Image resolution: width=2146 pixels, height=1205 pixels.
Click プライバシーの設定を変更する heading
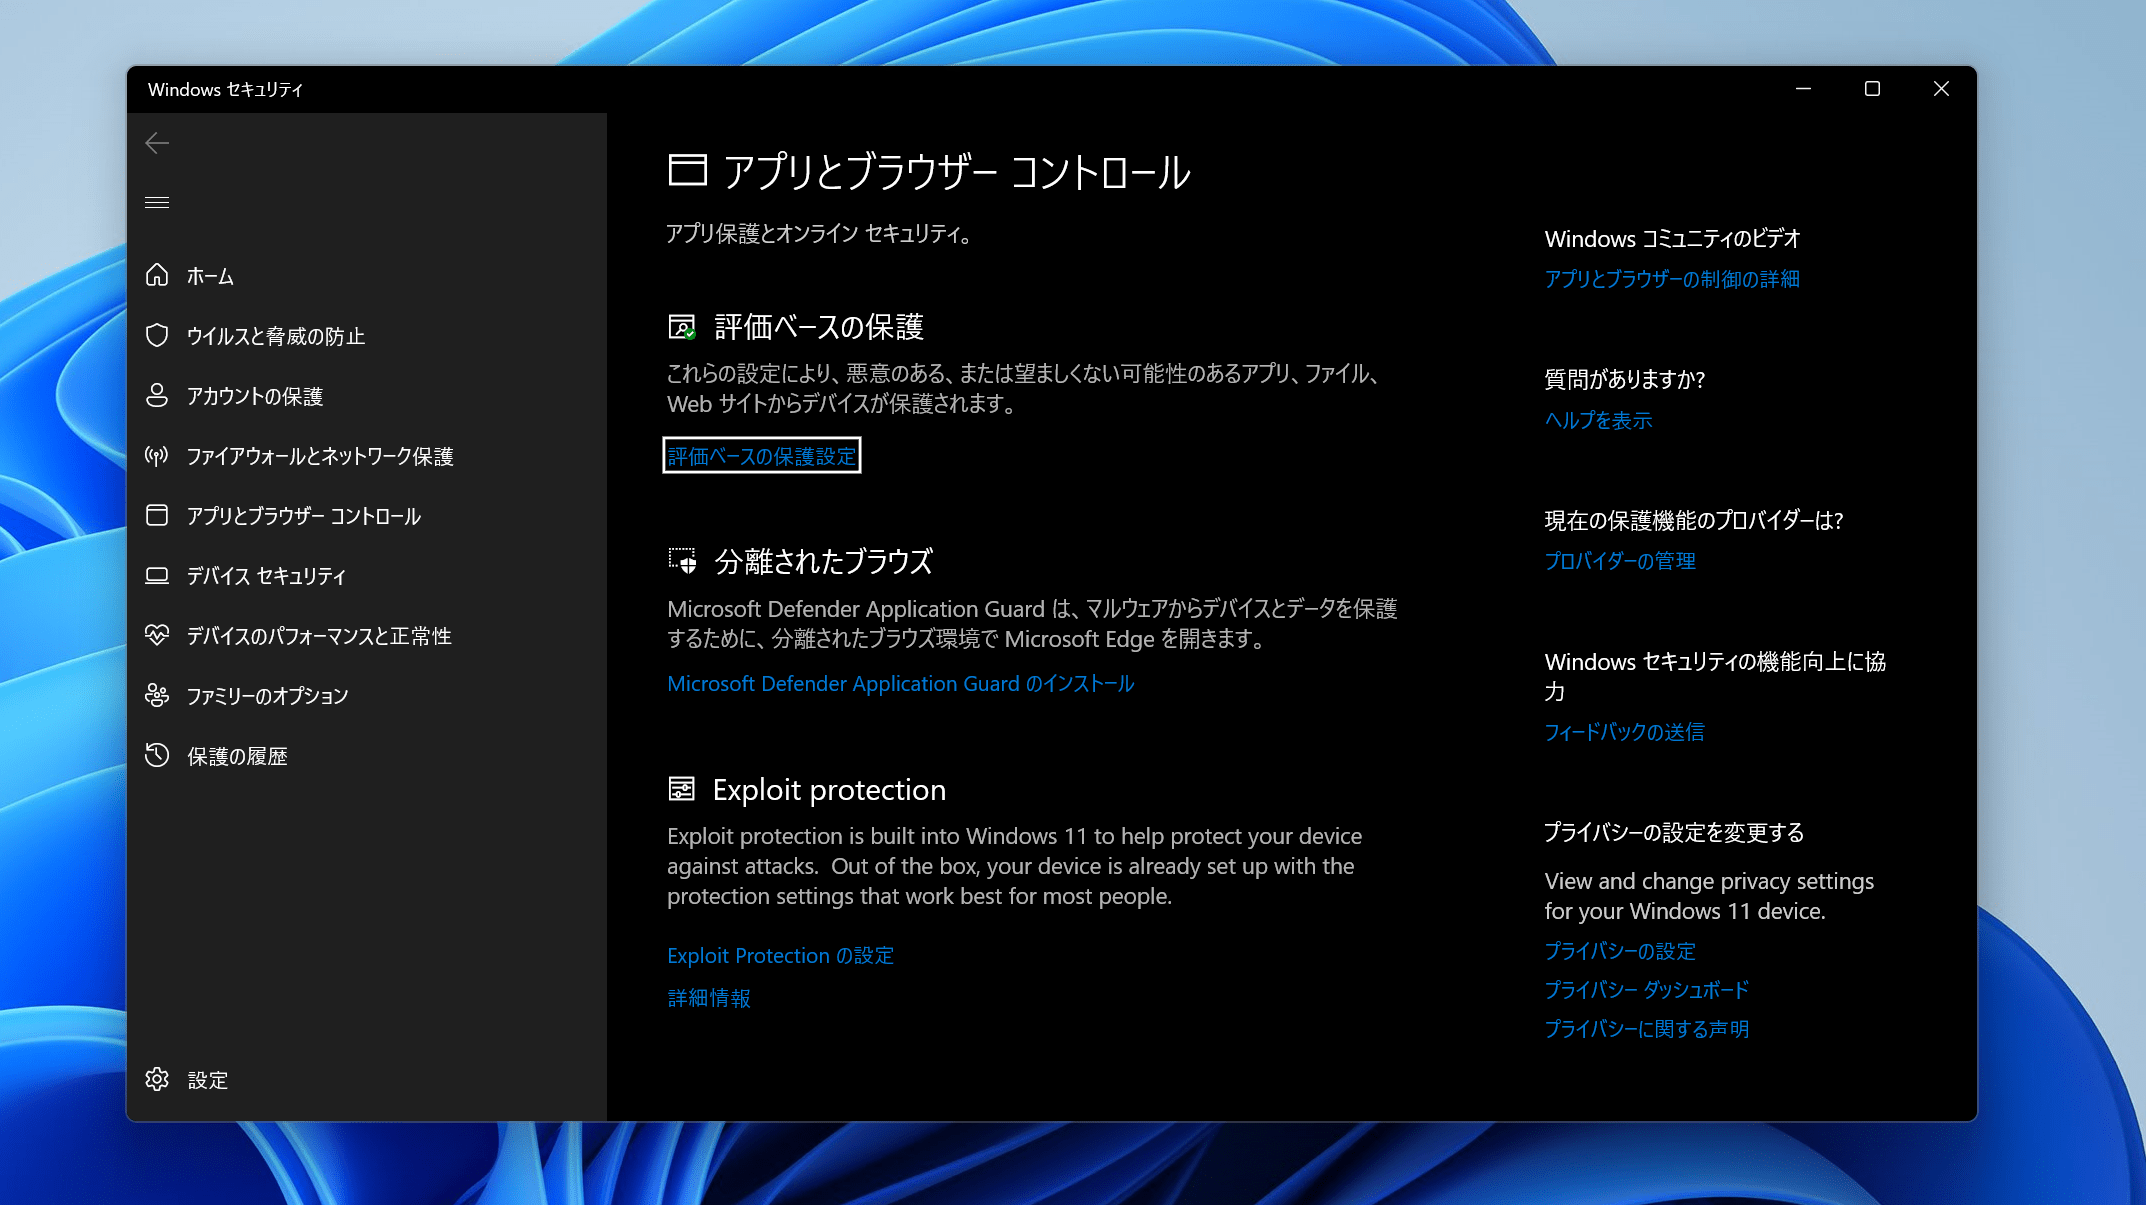(1674, 832)
